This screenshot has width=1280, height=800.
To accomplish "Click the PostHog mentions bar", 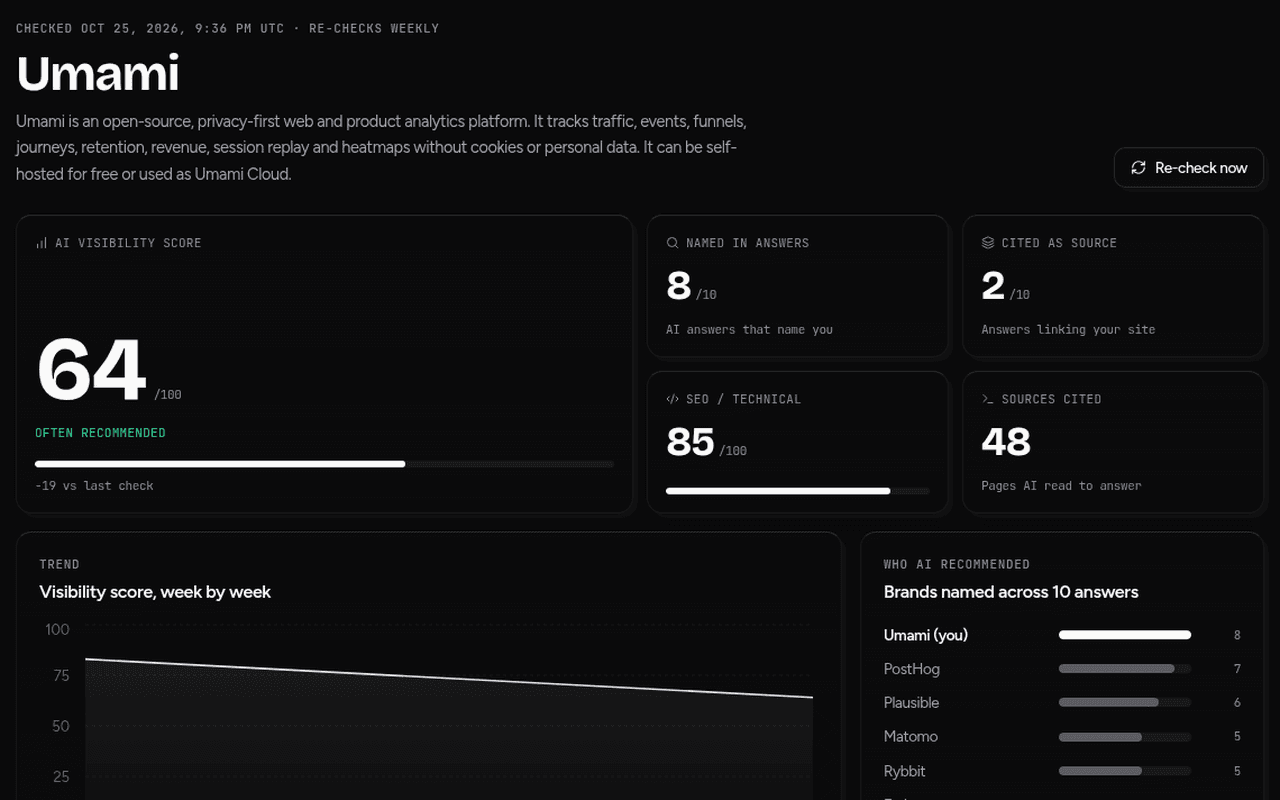I will (1125, 669).
